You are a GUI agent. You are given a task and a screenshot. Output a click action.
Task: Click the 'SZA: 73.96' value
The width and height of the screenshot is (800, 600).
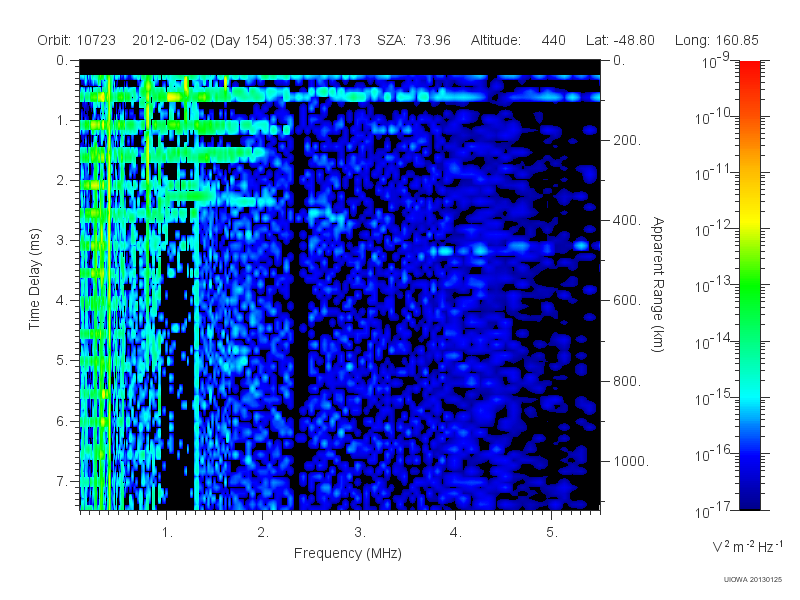pos(414,40)
